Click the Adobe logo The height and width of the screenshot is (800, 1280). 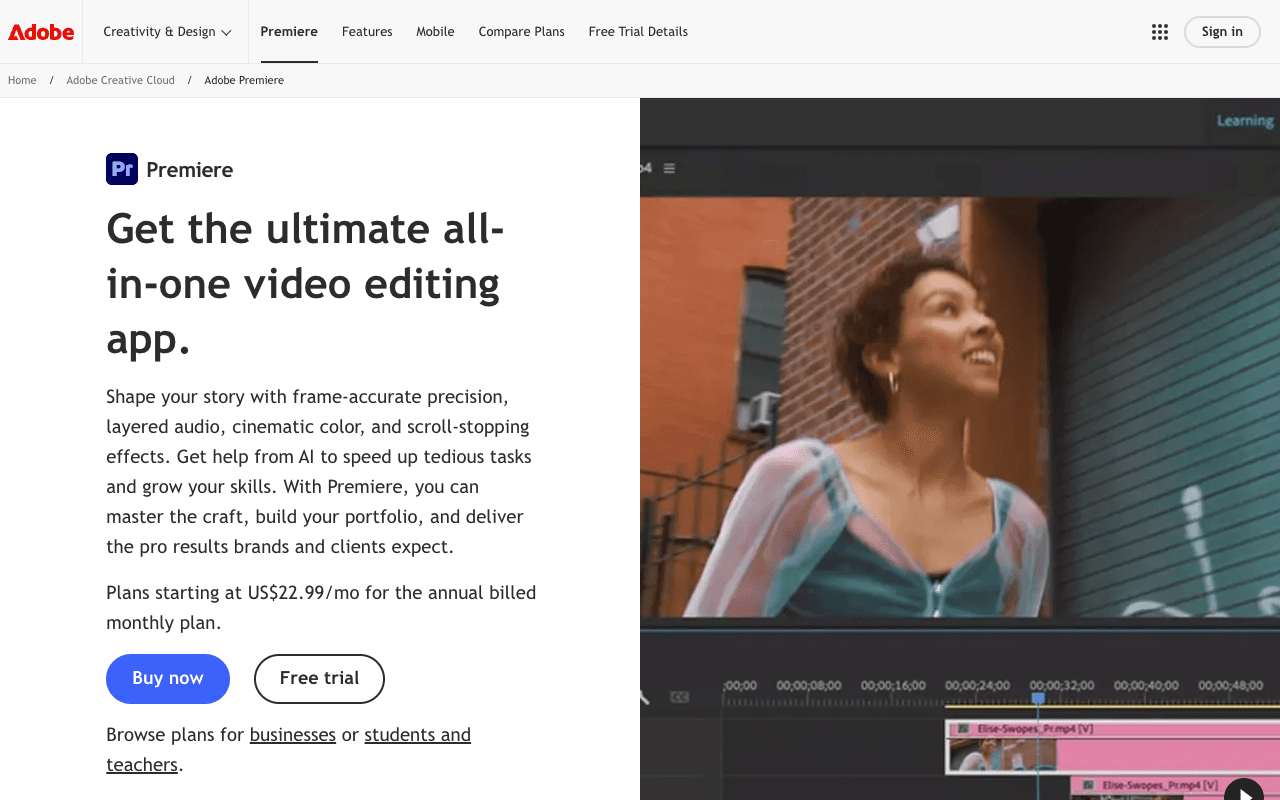pyautogui.click(x=40, y=31)
